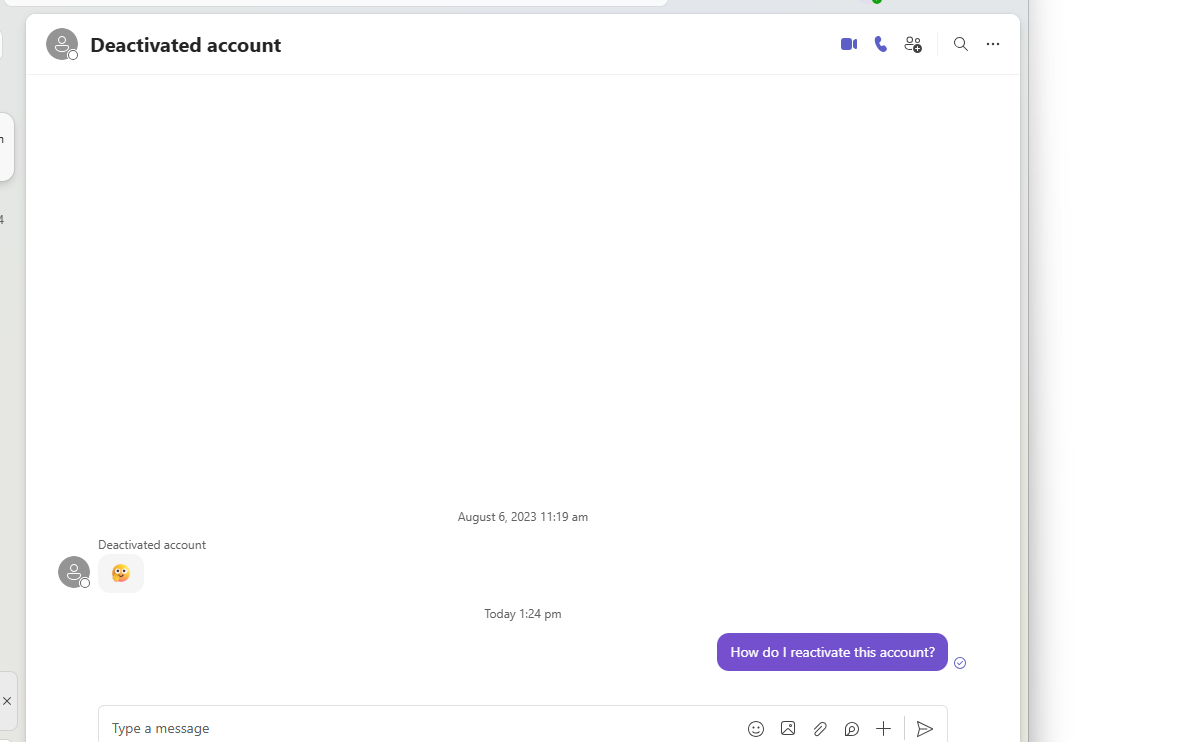Click the 'Deactivated account' sender name label
The height and width of the screenshot is (742, 1185).
point(152,545)
